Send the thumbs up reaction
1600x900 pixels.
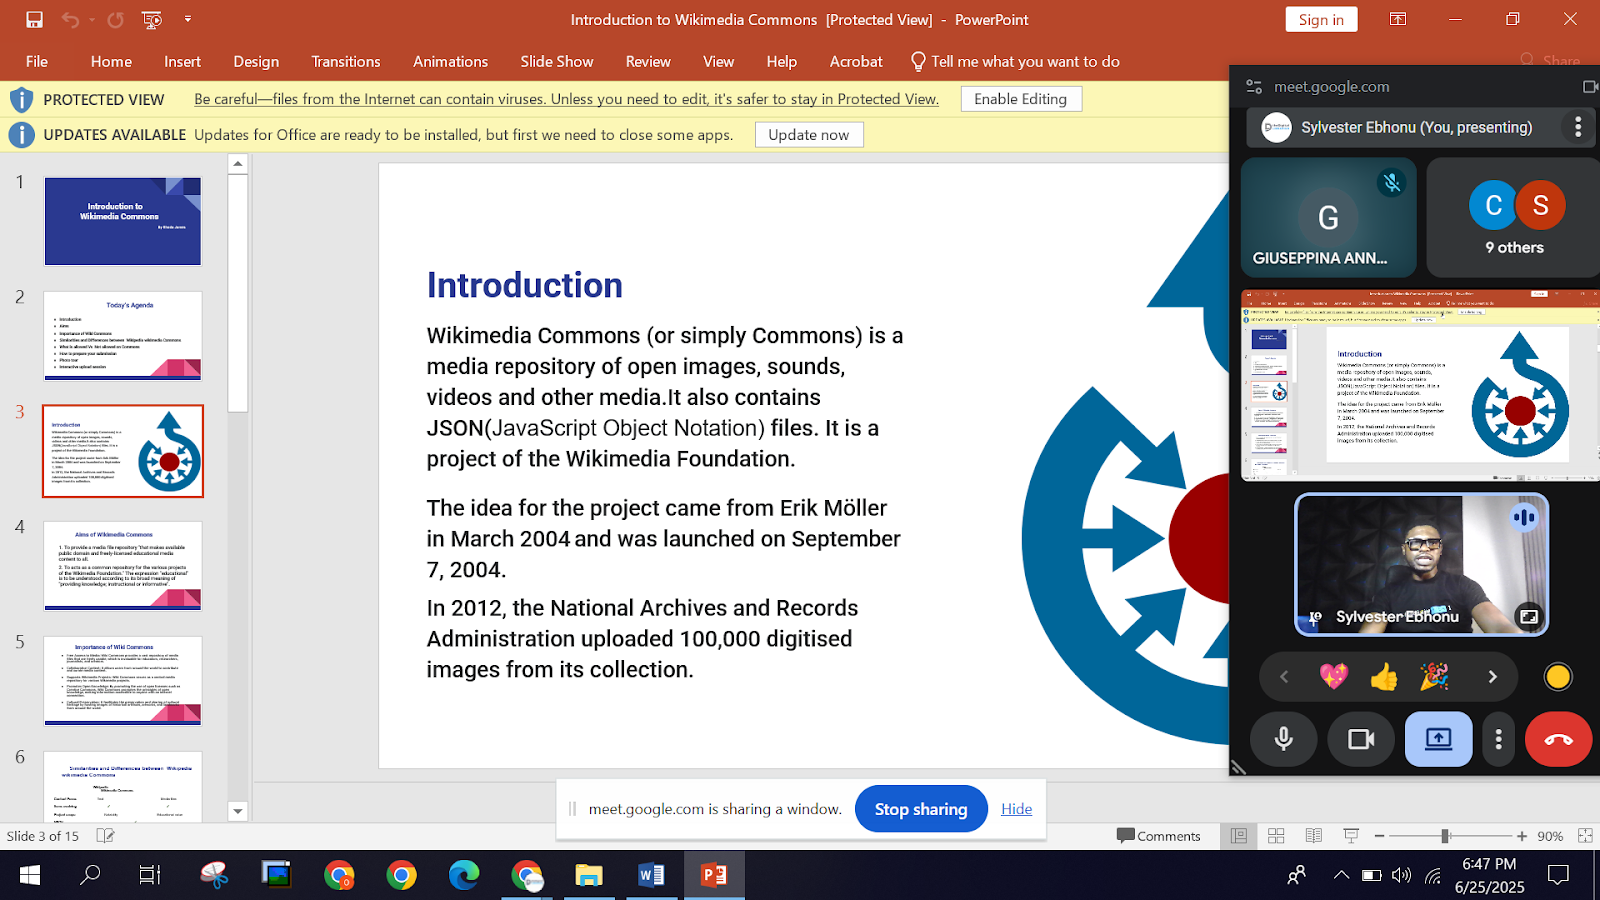coord(1384,677)
